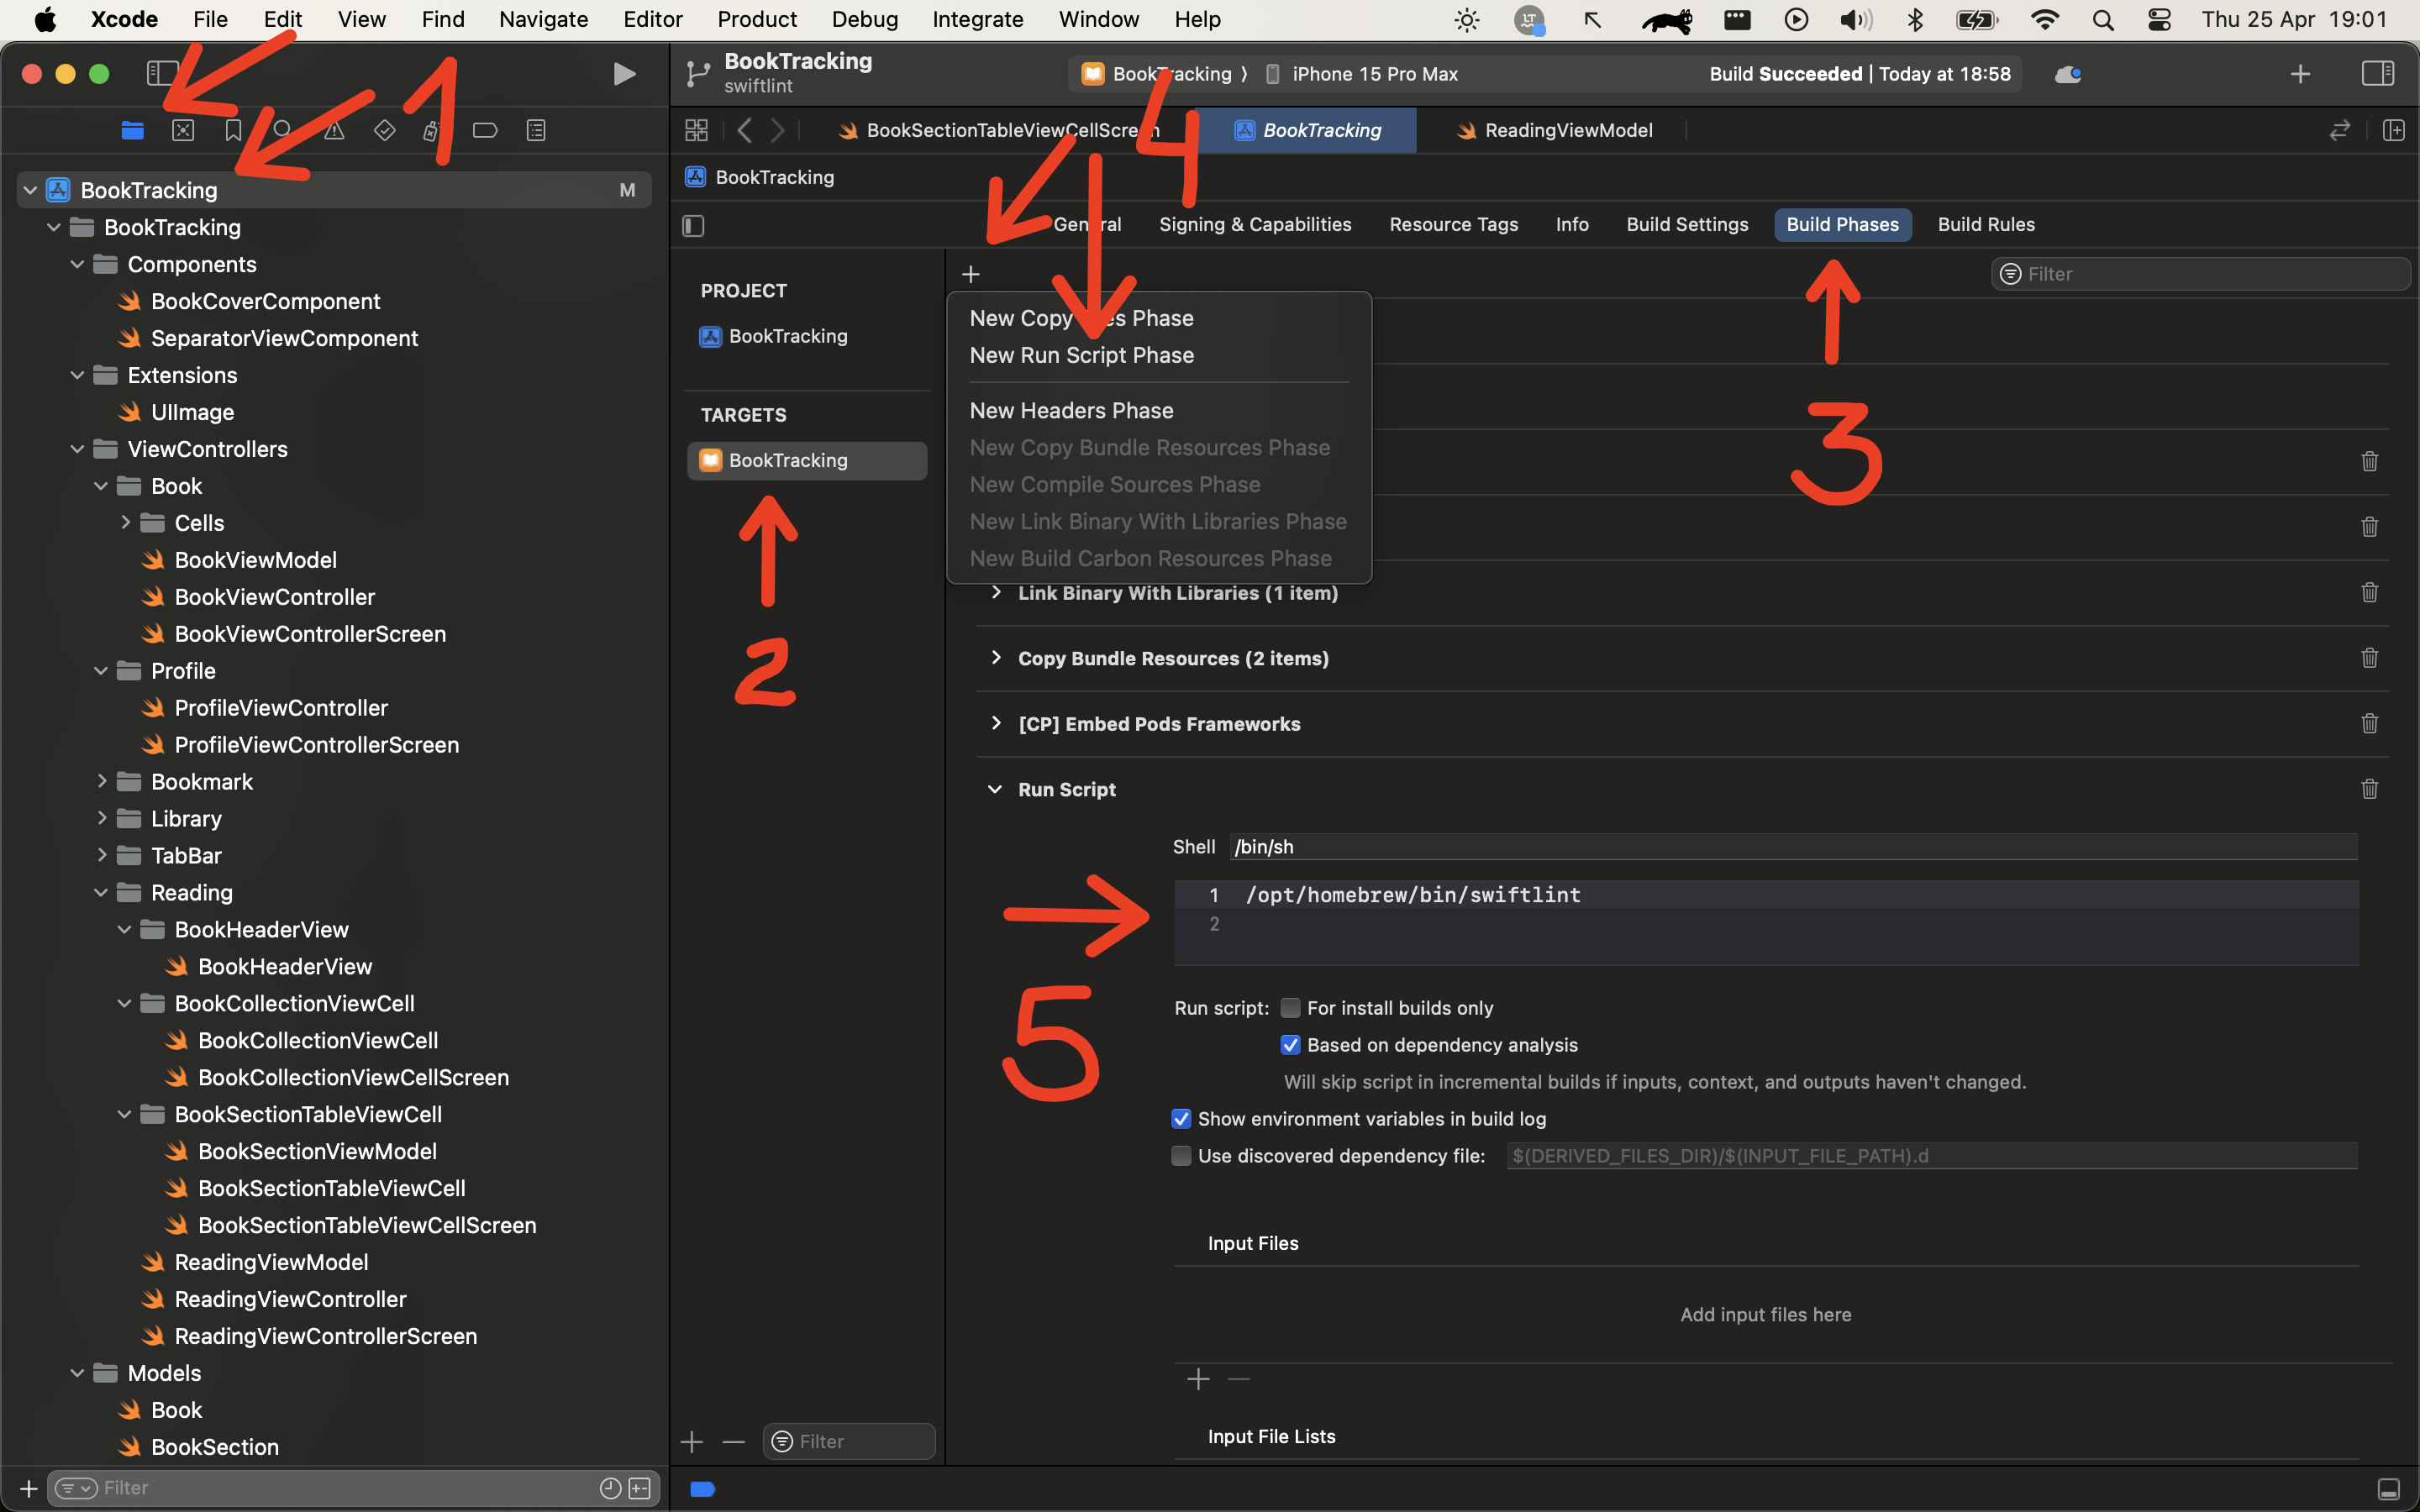Screen dimensions: 2420x1512
Task: Open the Project navigator folder icon
Action: pos(133,131)
